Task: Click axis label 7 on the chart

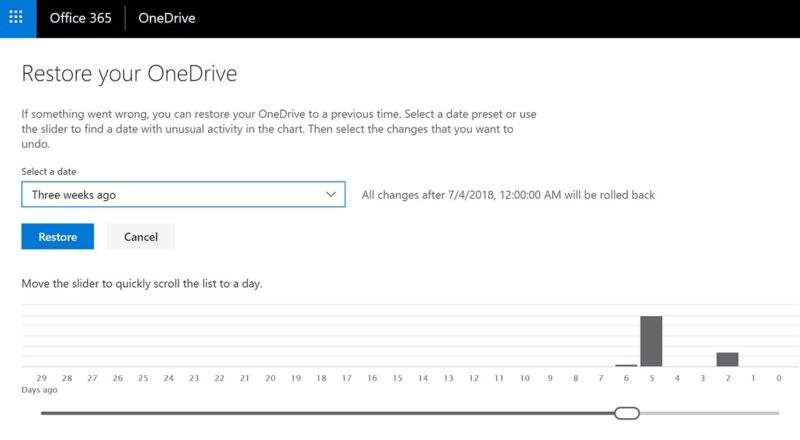Action: tap(601, 378)
